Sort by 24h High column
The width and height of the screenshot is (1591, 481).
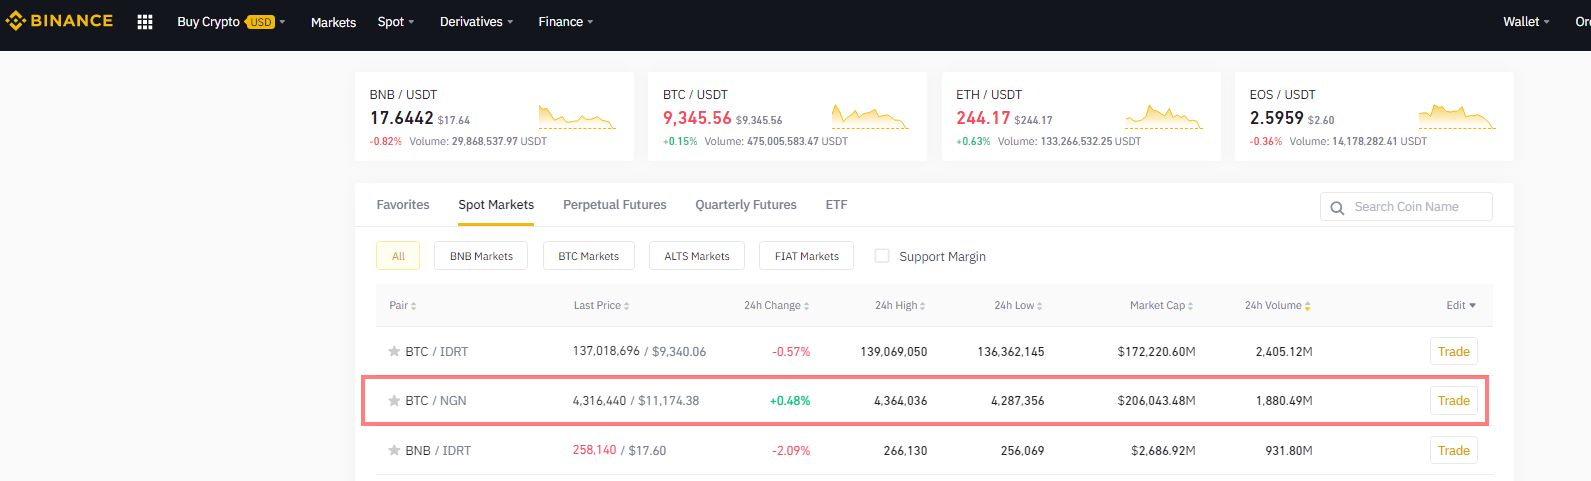[900, 305]
